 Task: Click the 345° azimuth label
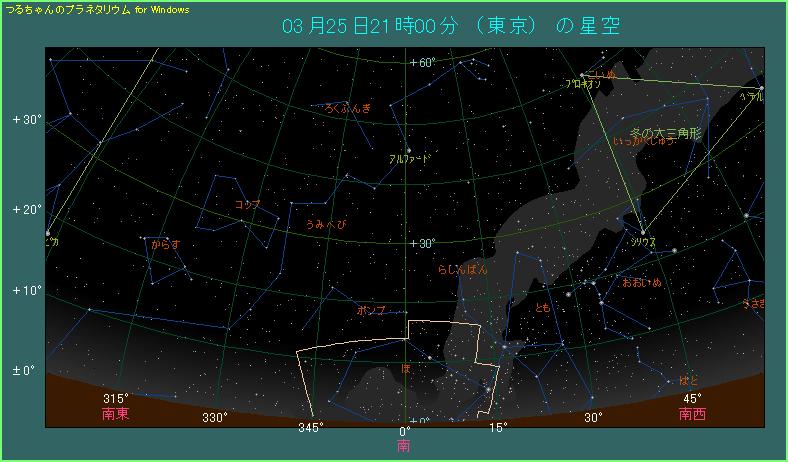(312, 428)
